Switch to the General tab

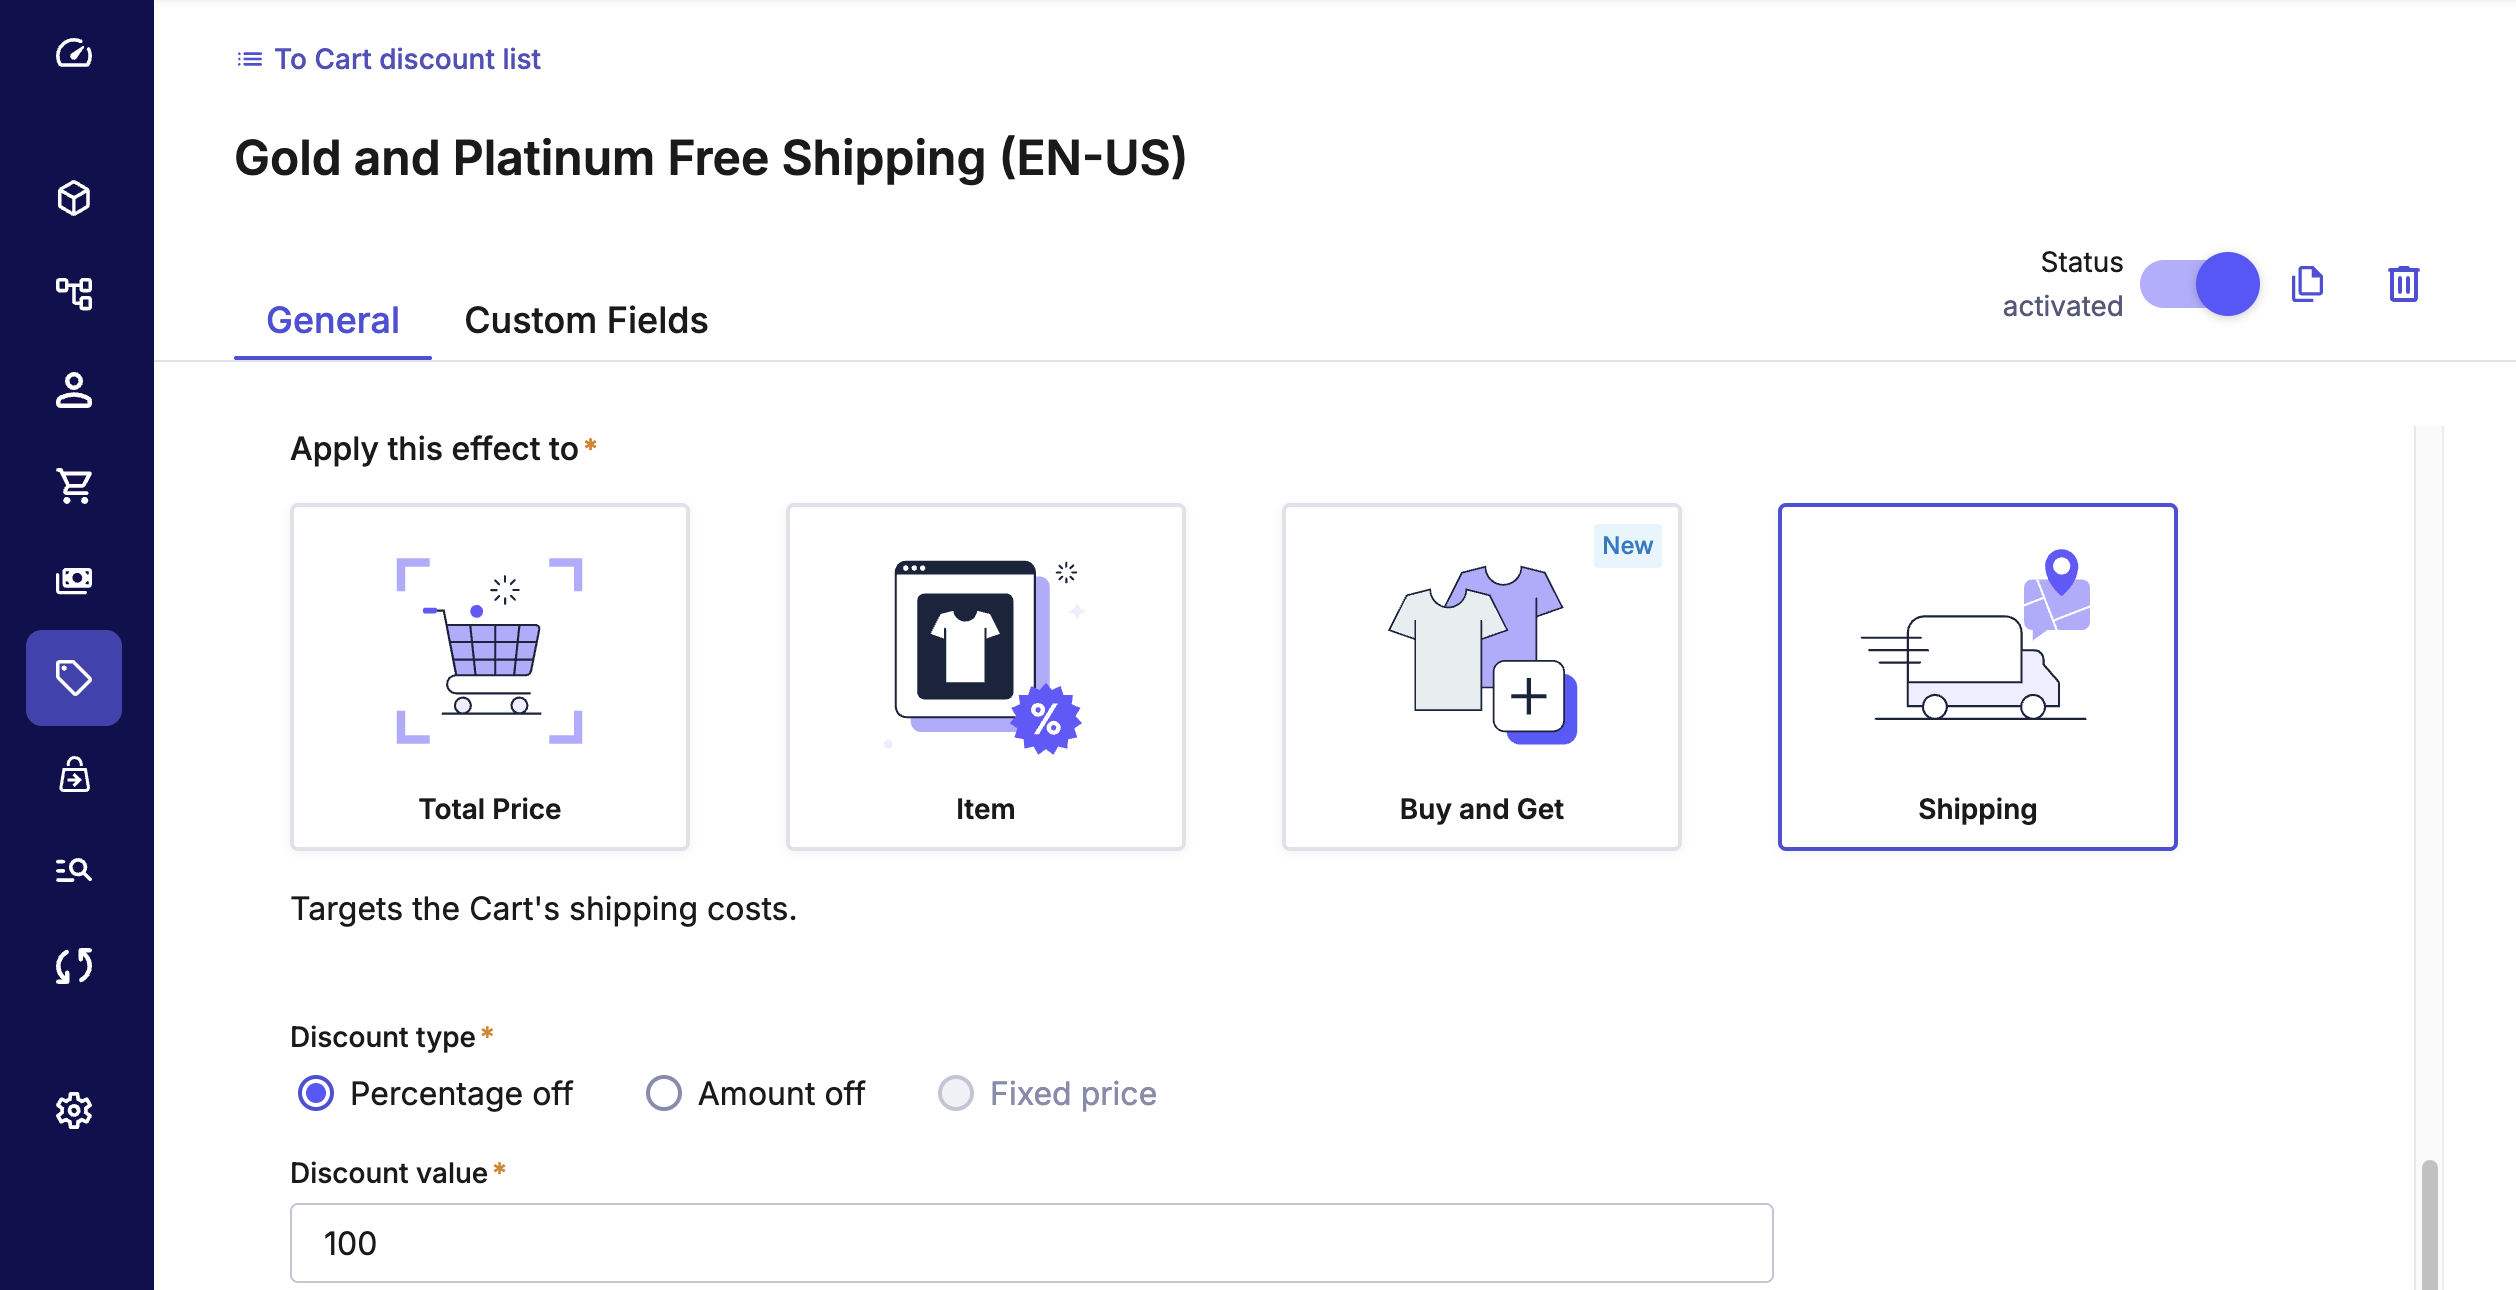pos(333,320)
